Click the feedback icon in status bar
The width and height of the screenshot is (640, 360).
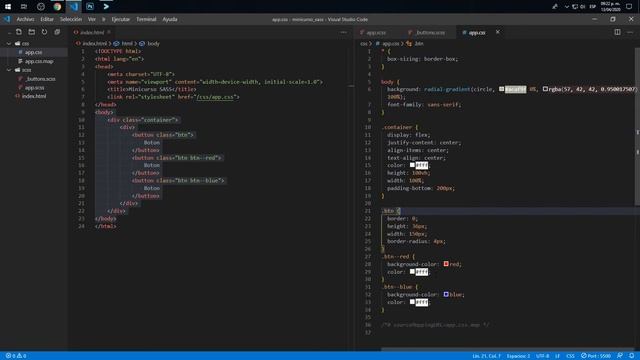620,356
